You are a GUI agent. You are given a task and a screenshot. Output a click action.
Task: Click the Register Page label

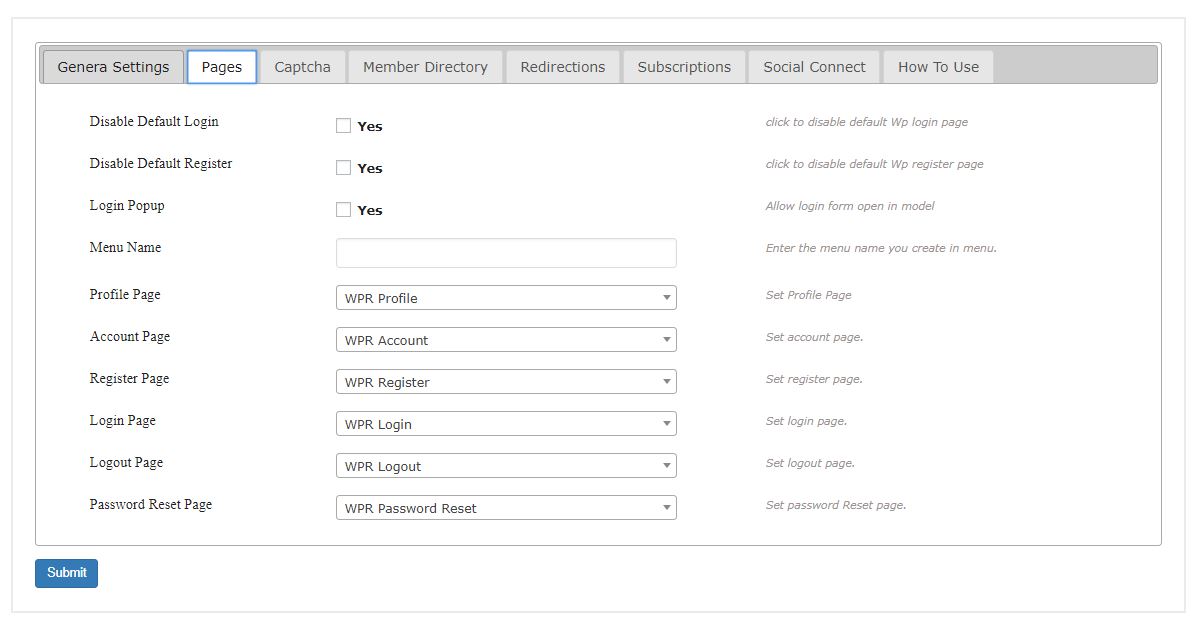click(x=130, y=379)
